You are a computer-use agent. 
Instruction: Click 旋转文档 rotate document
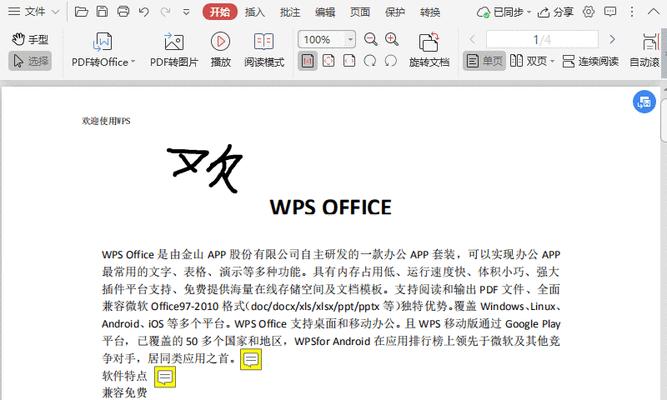(429, 49)
